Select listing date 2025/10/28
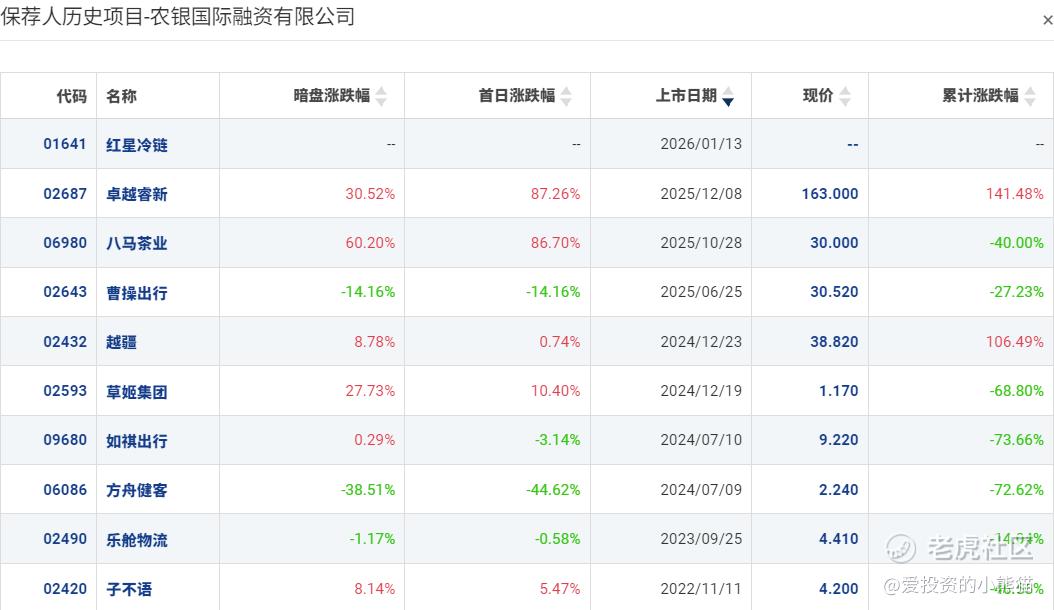The height and width of the screenshot is (610, 1054). pyautogui.click(x=701, y=243)
